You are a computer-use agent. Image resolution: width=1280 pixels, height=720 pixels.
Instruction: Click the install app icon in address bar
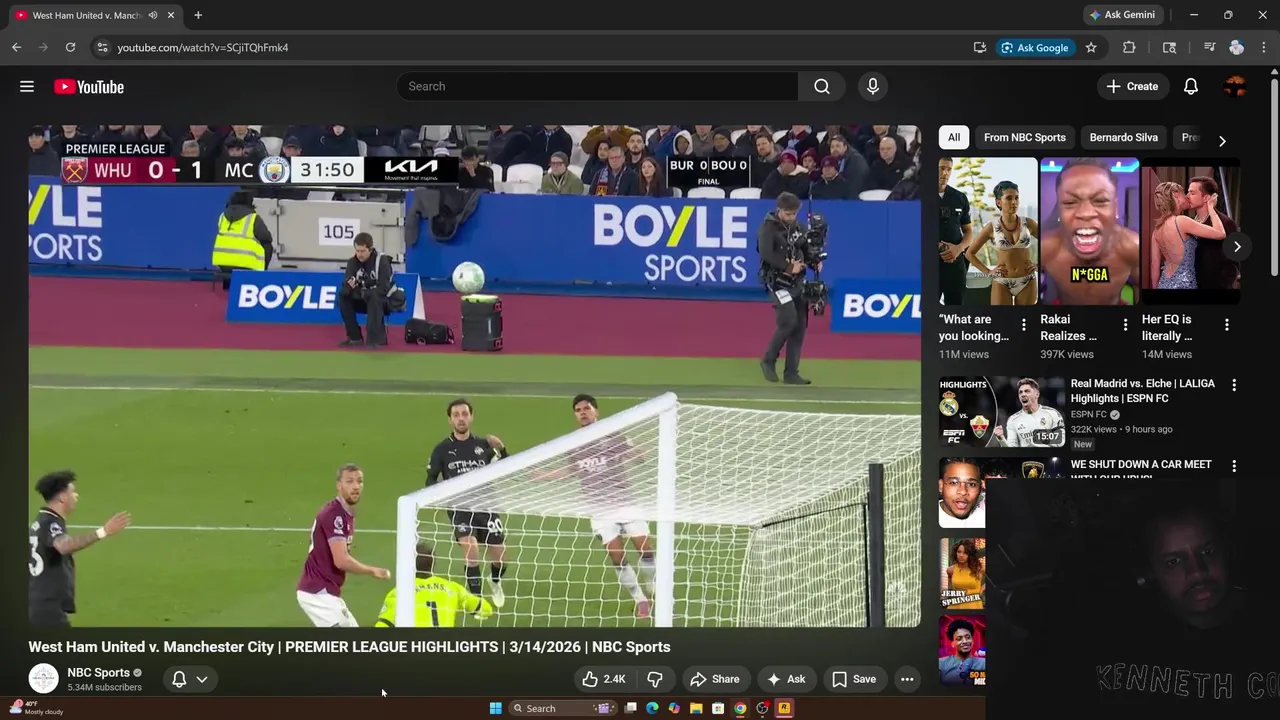coord(979,47)
